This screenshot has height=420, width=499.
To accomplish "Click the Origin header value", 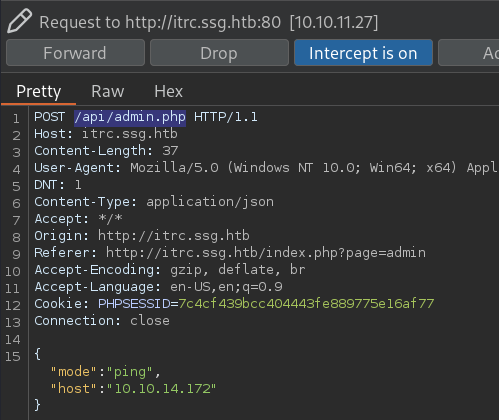I will (174, 236).
